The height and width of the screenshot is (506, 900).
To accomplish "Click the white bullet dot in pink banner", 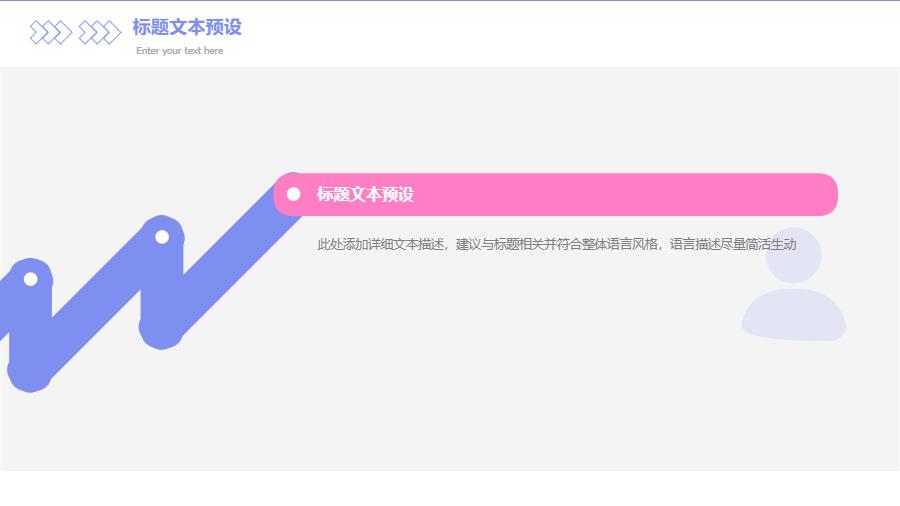I will (293, 194).
